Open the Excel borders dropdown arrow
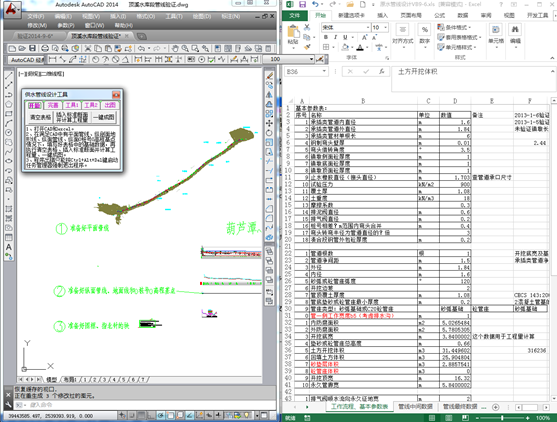557x422 pixels. (333, 47)
